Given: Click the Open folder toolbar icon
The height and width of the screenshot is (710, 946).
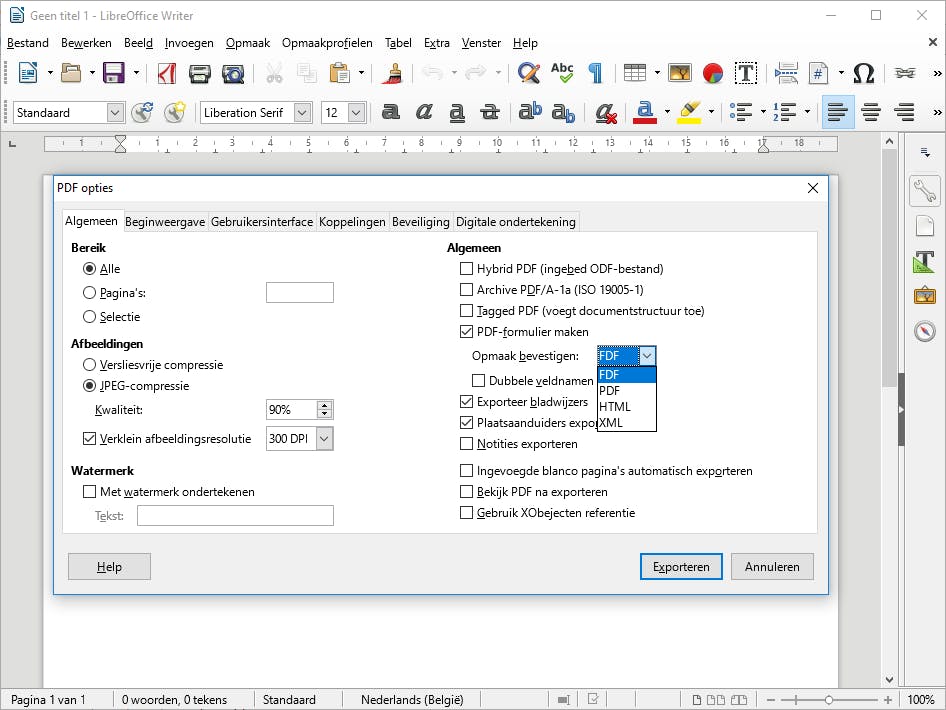Looking at the screenshot, I should (71, 73).
